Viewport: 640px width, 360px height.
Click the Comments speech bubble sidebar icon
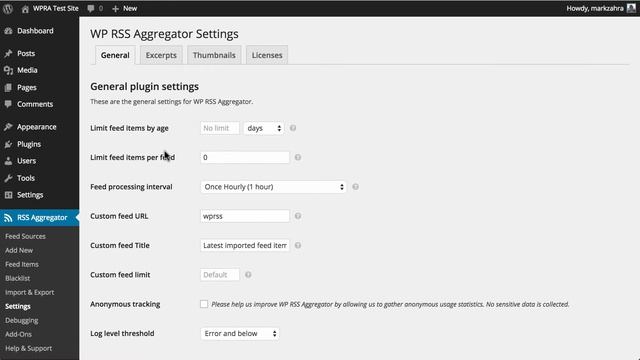(x=8, y=104)
